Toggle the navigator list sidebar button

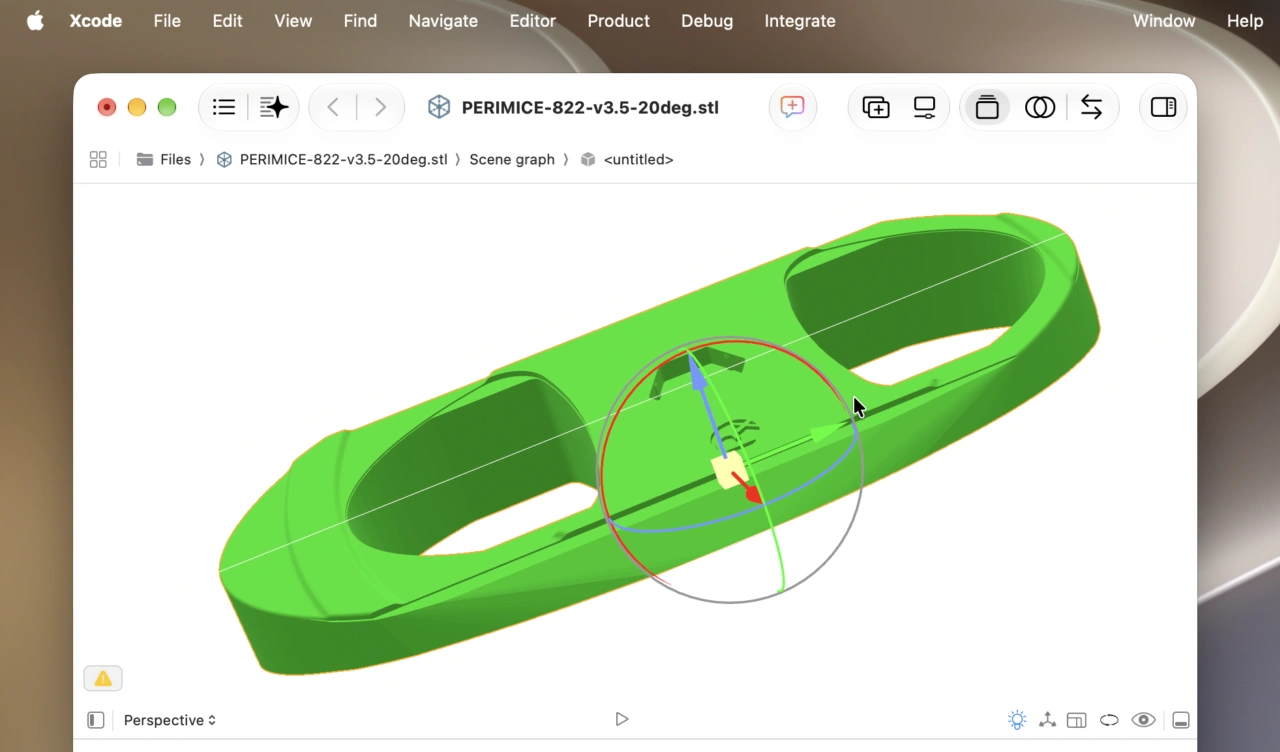[224, 107]
